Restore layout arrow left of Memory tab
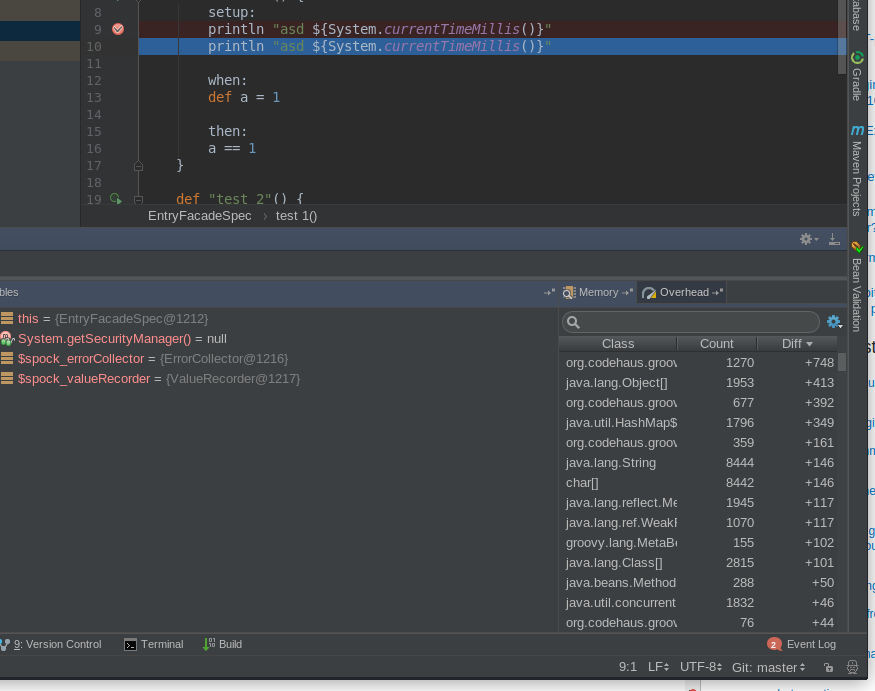Viewport: 875px width, 691px height. pos(549,292)
